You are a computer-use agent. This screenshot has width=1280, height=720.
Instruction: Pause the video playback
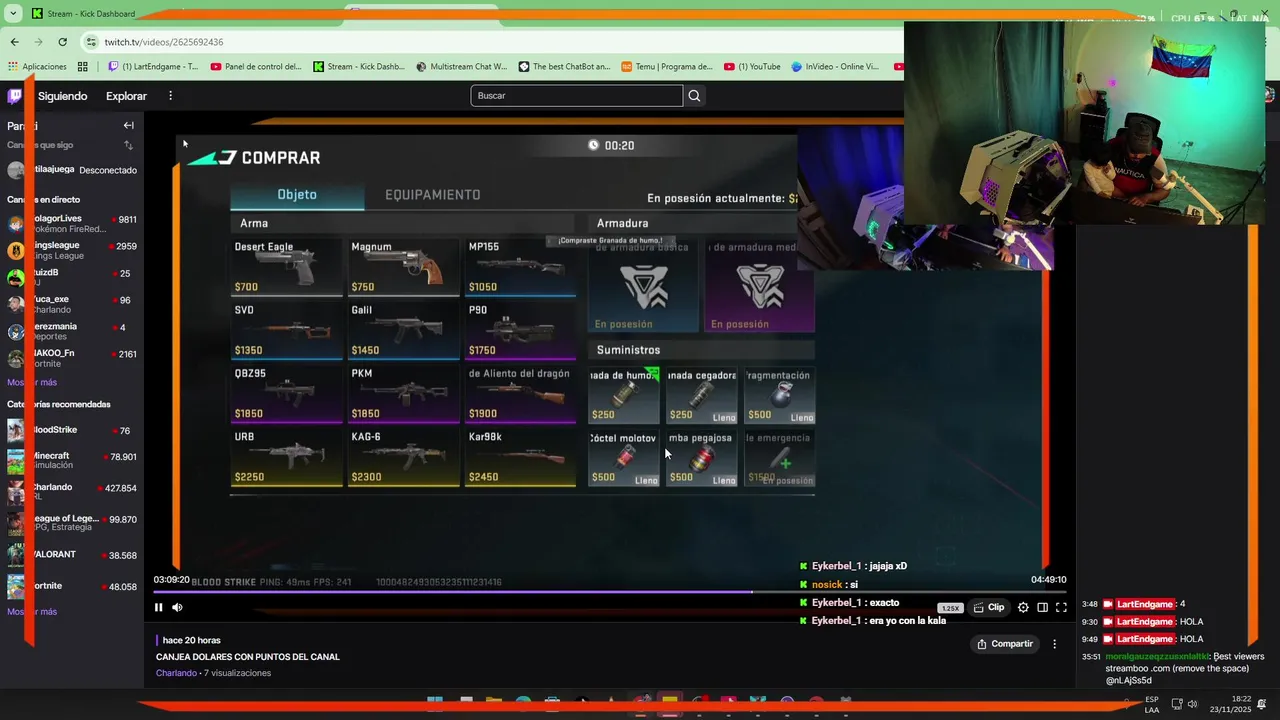158,607
